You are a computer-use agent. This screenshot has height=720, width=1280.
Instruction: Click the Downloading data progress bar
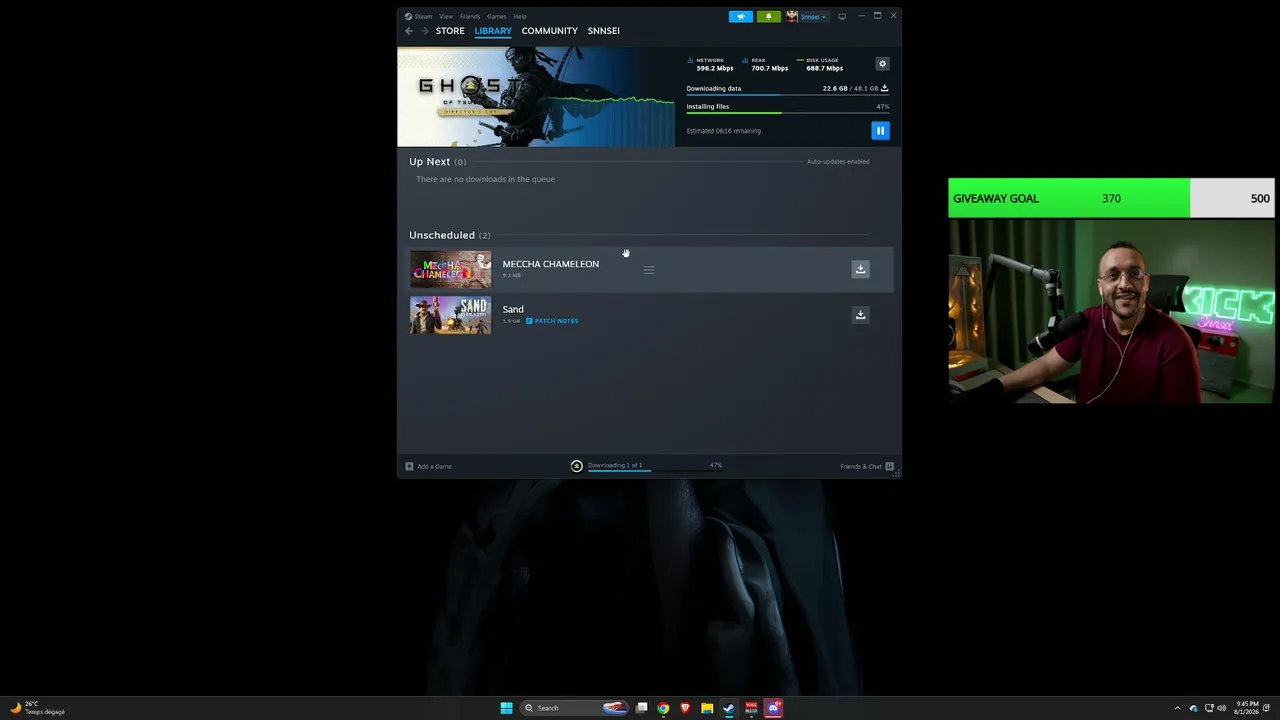788,96
